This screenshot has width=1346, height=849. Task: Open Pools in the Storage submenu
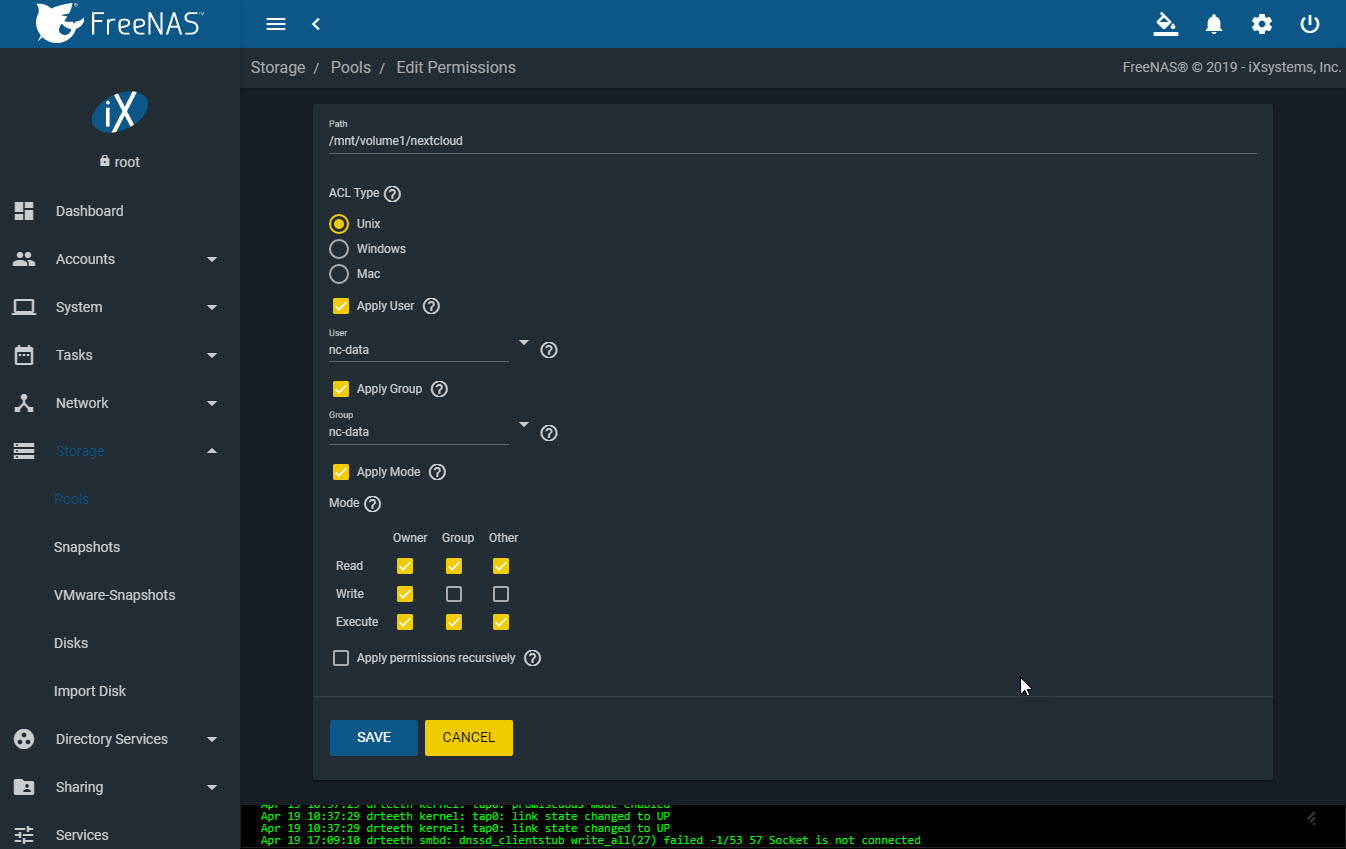point(72,499)
